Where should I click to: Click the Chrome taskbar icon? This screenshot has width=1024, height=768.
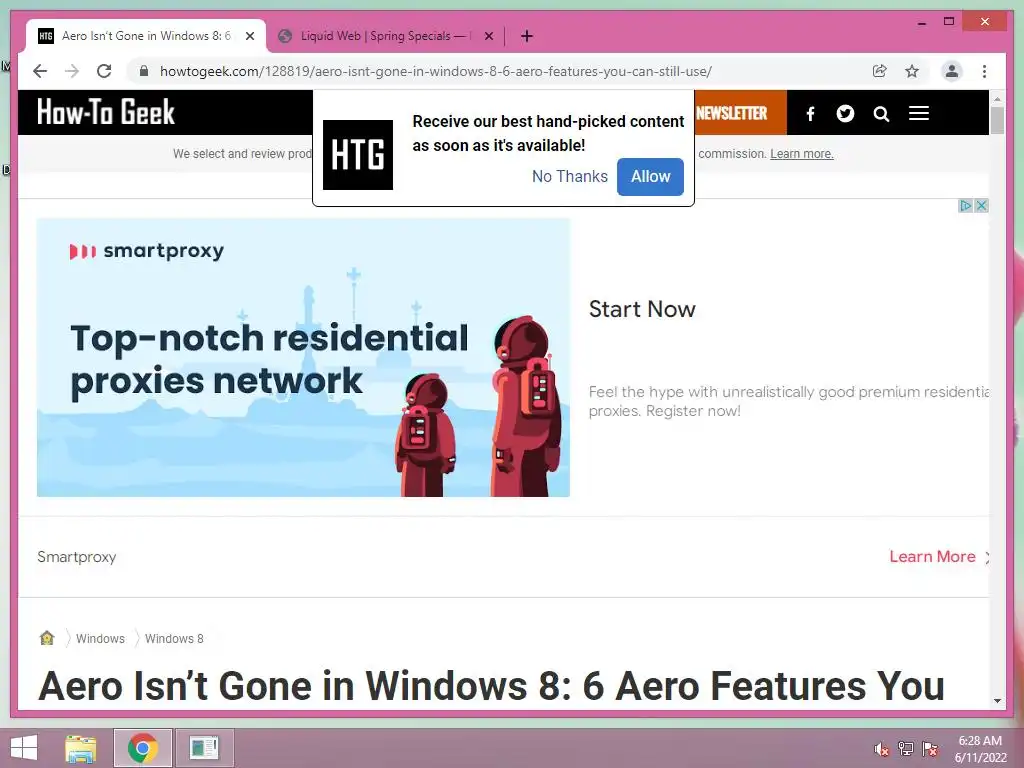point(142,748)
